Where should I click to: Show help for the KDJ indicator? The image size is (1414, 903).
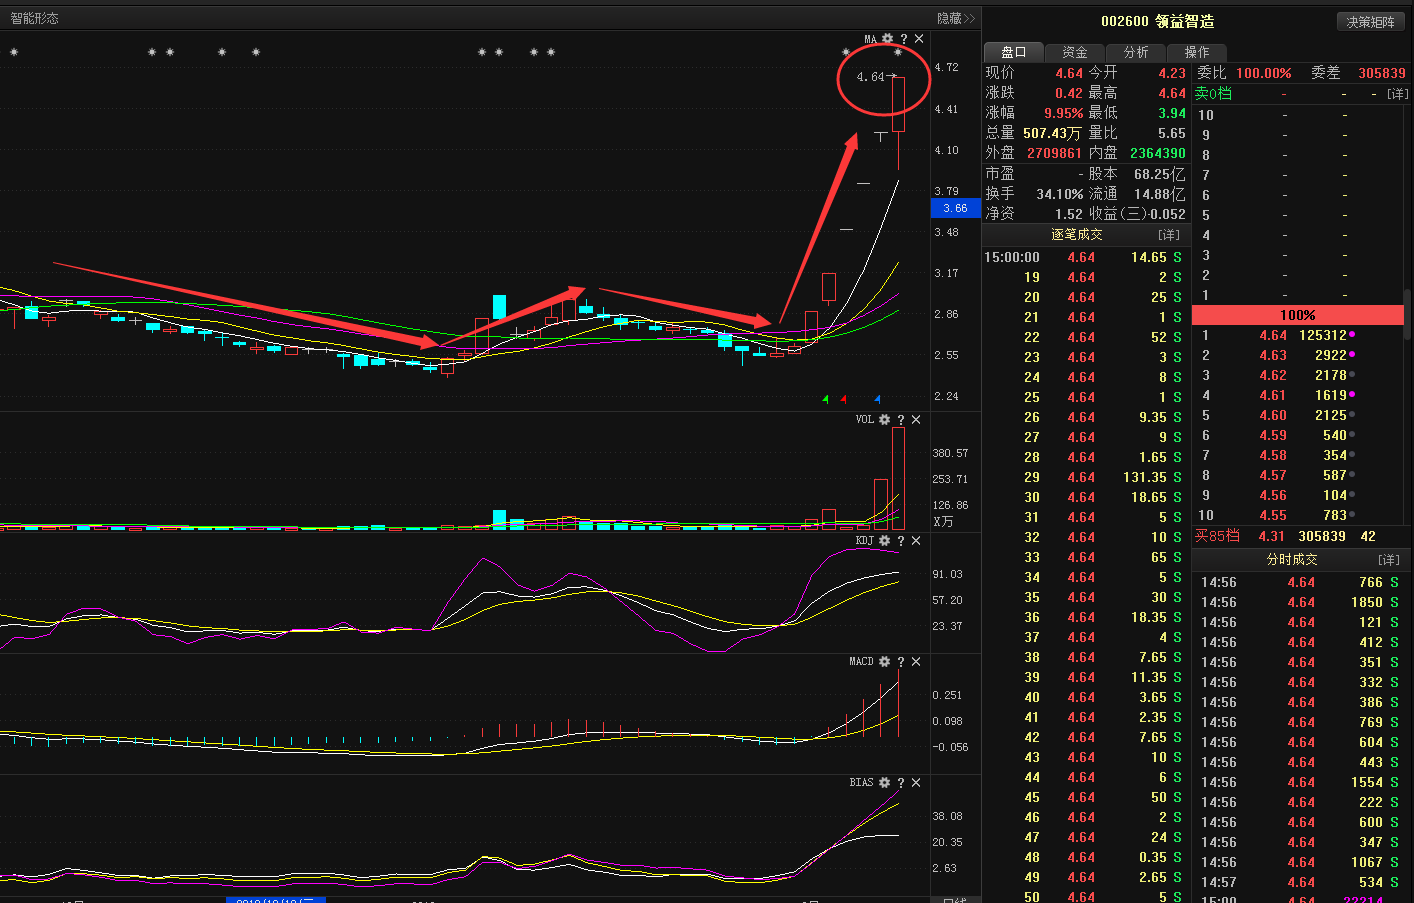coord(900,541)
